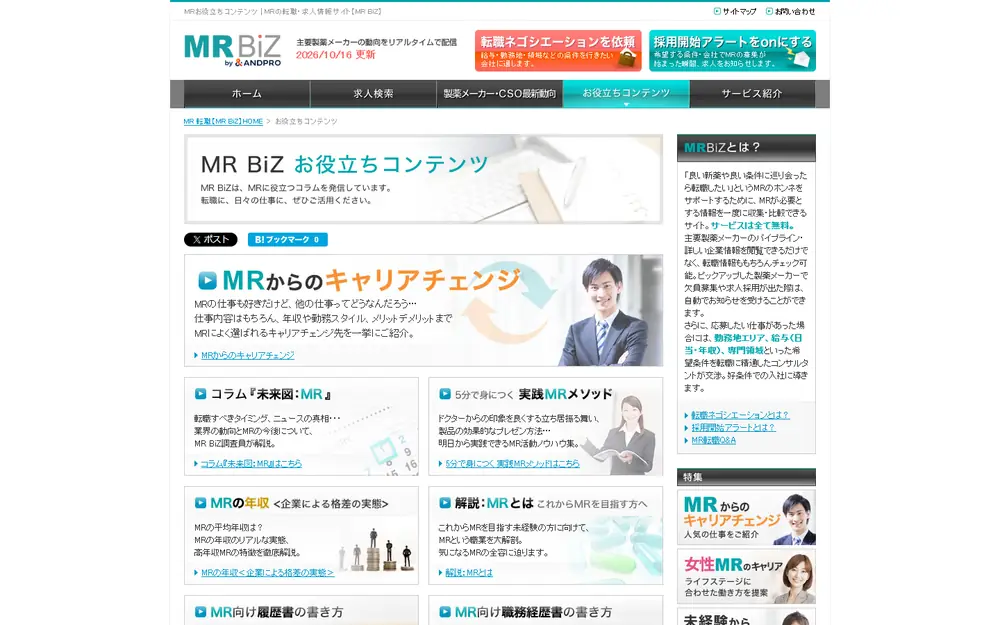The width and height of the screenshot is (1000, 625).
Task: Open the MRからのキャリアチェンジ text link
Action: (x=247, y=355)
